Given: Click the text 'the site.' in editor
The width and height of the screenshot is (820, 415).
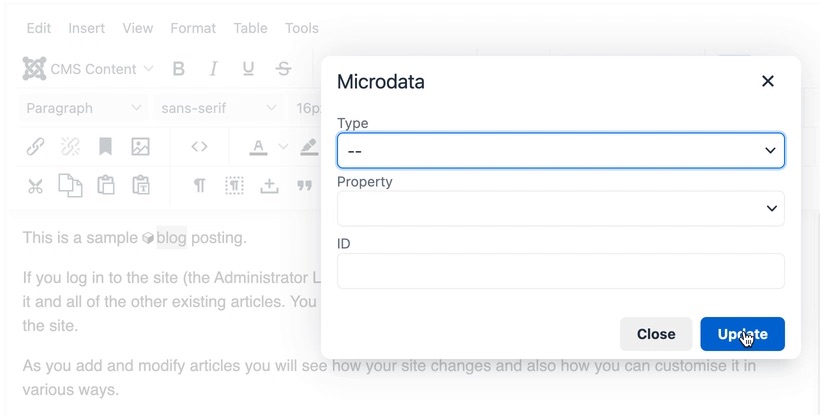Looking at the screenshot, I should [50, 326].
